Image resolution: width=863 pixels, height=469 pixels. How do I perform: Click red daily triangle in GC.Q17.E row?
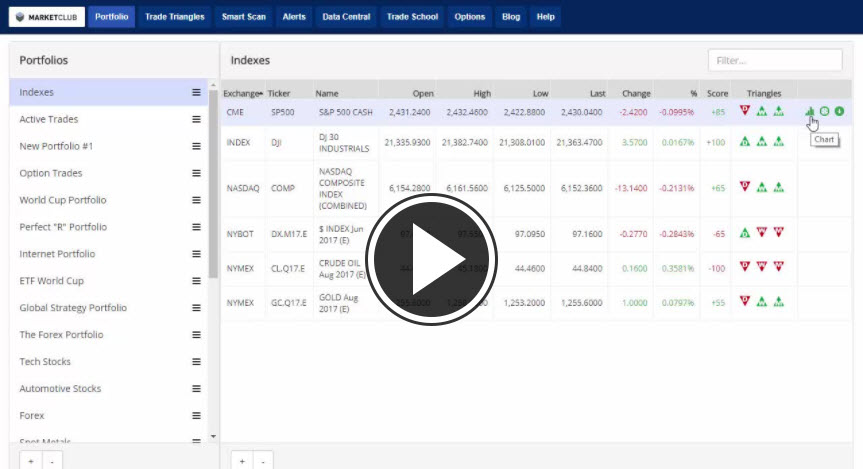tap(745, 301)
